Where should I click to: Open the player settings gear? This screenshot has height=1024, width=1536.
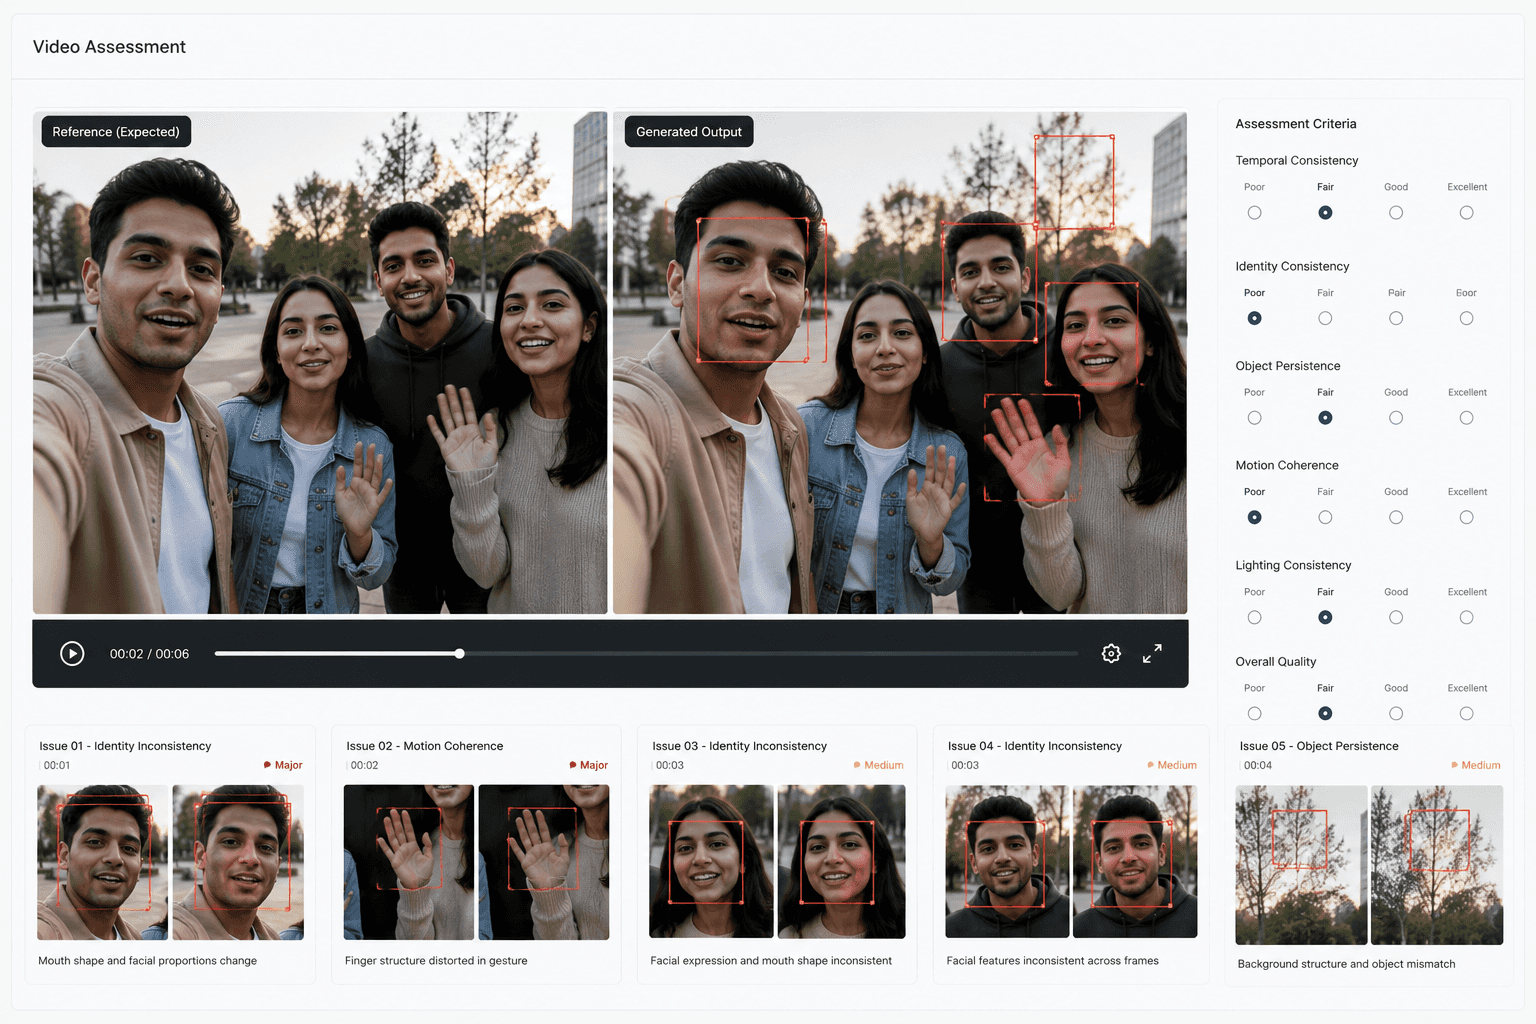click(x=1111, y=653)
